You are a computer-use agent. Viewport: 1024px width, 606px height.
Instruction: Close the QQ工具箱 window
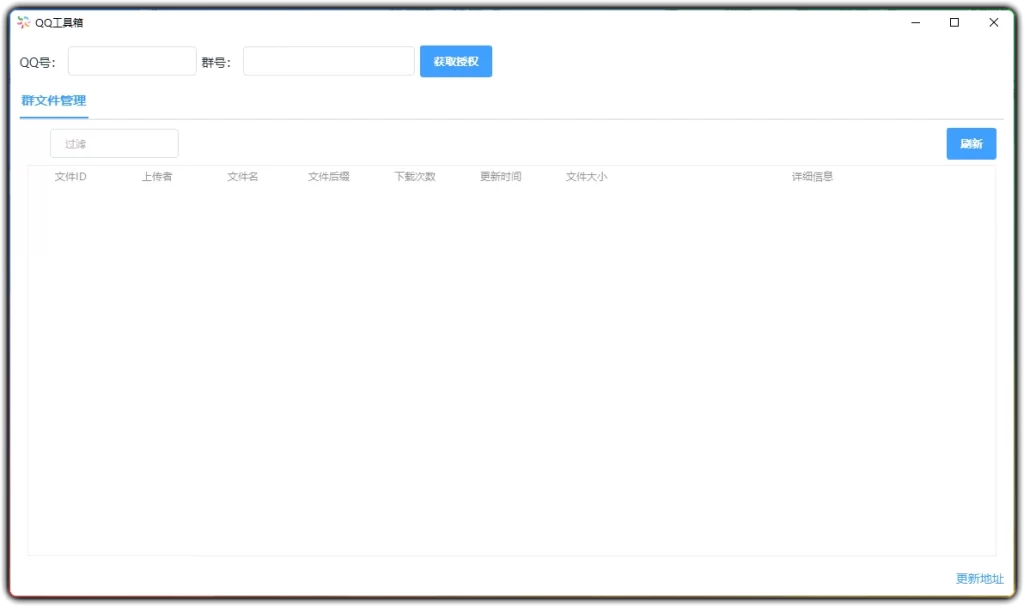993,21
